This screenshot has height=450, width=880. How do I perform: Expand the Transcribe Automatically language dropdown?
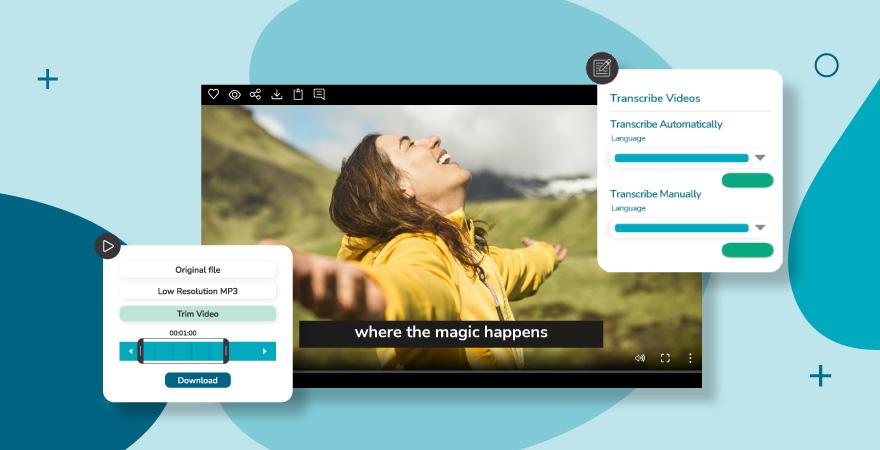coord(760,158)
